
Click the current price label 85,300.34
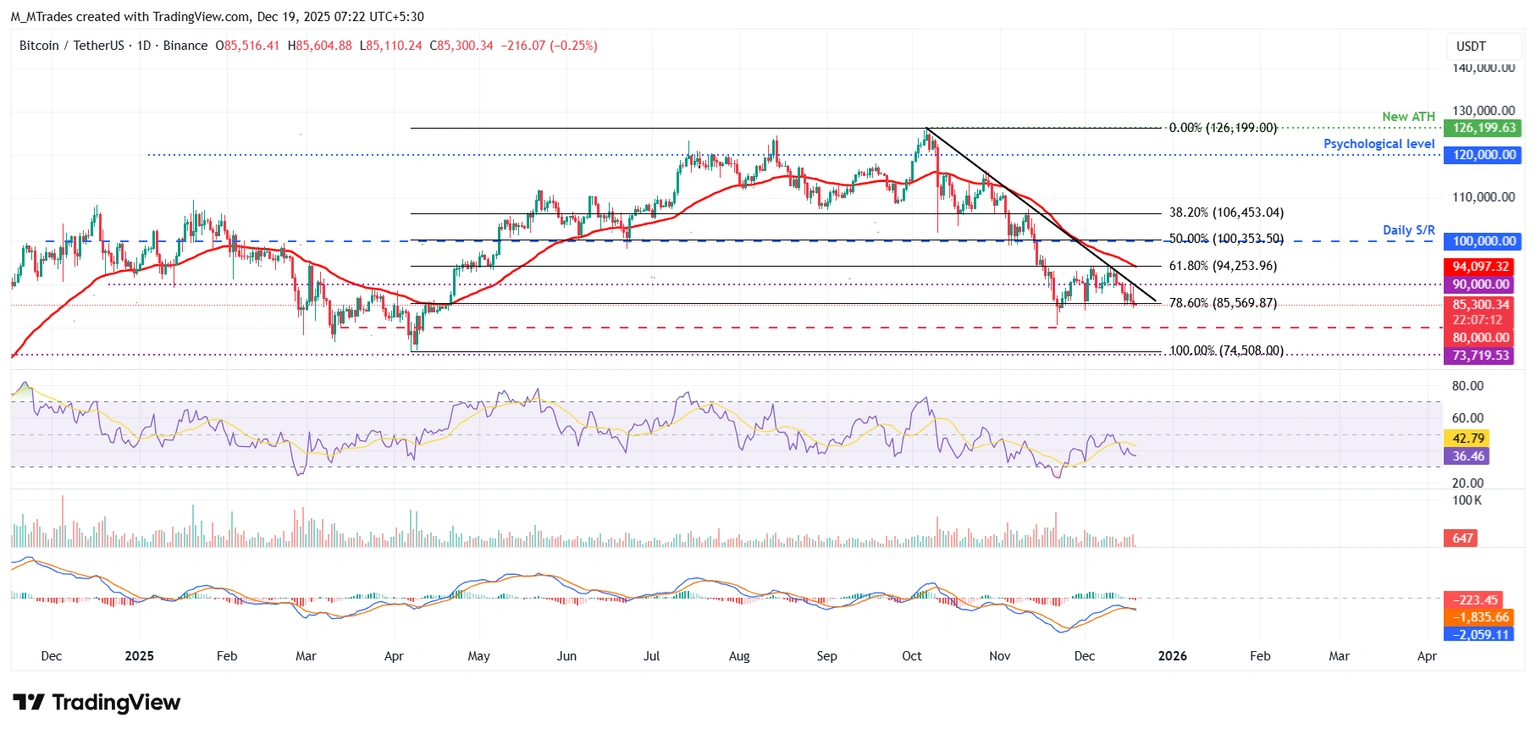pos(1482,304)
